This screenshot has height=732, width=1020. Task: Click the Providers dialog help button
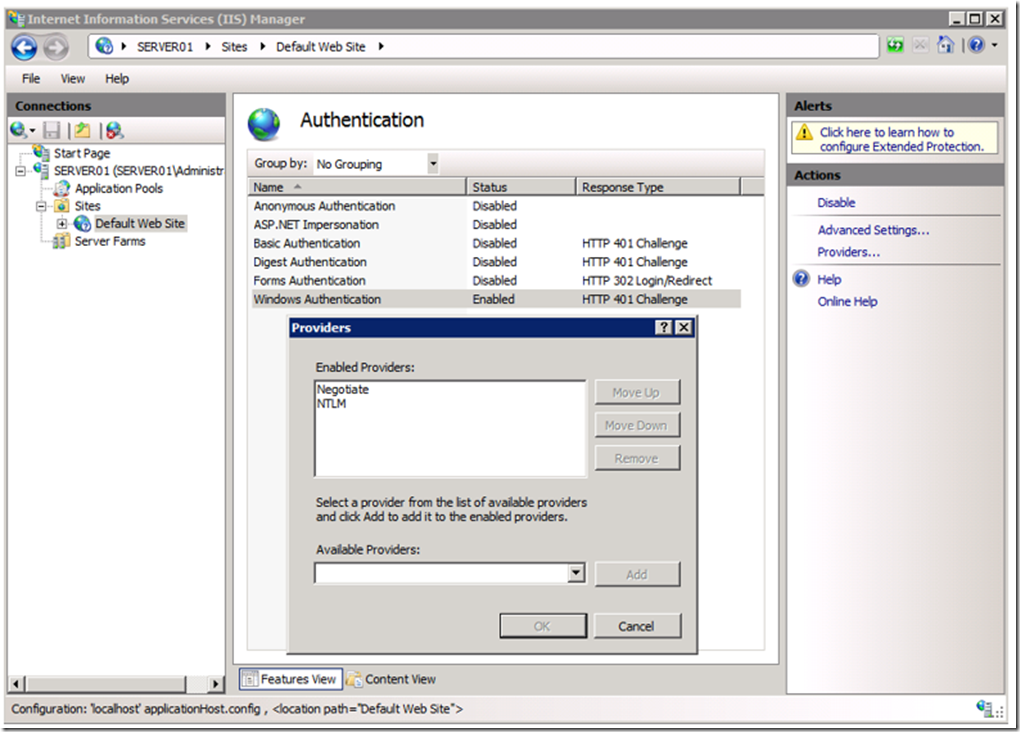664,327
